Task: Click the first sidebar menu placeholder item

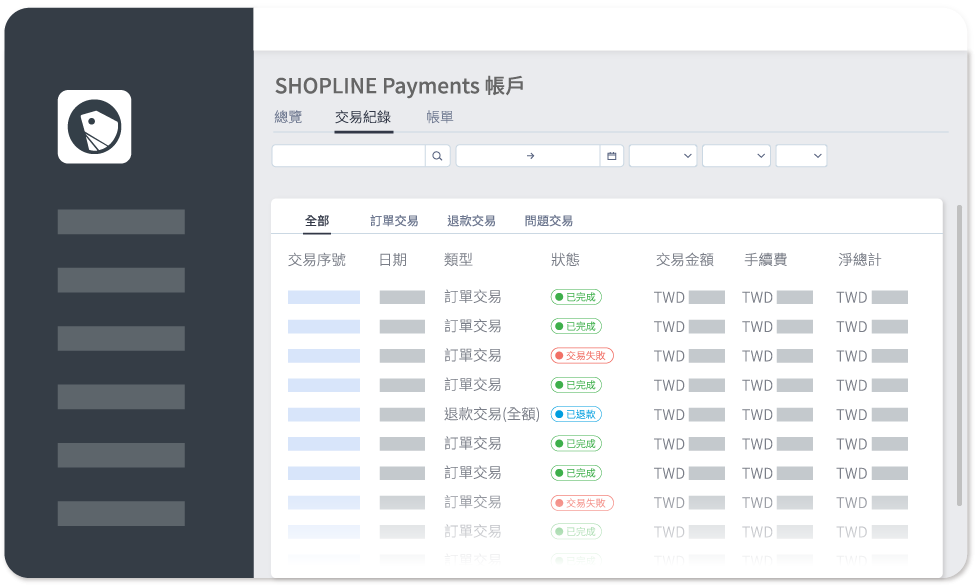Action: coord(122,222)
